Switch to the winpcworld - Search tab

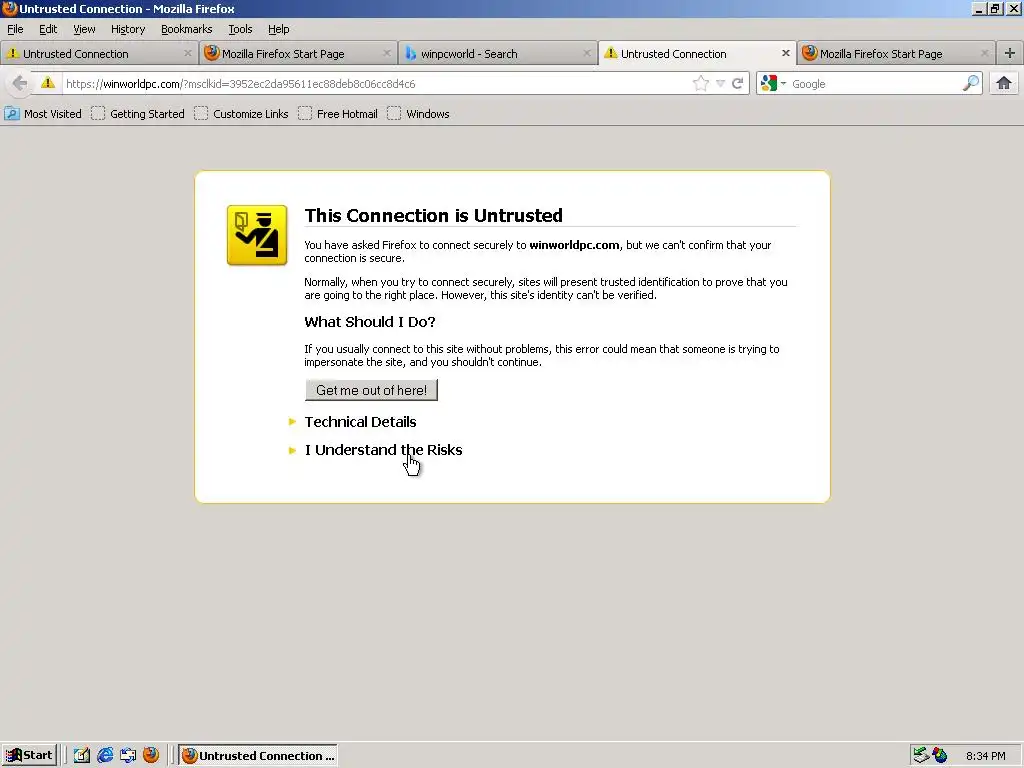(x=497, y=54)
